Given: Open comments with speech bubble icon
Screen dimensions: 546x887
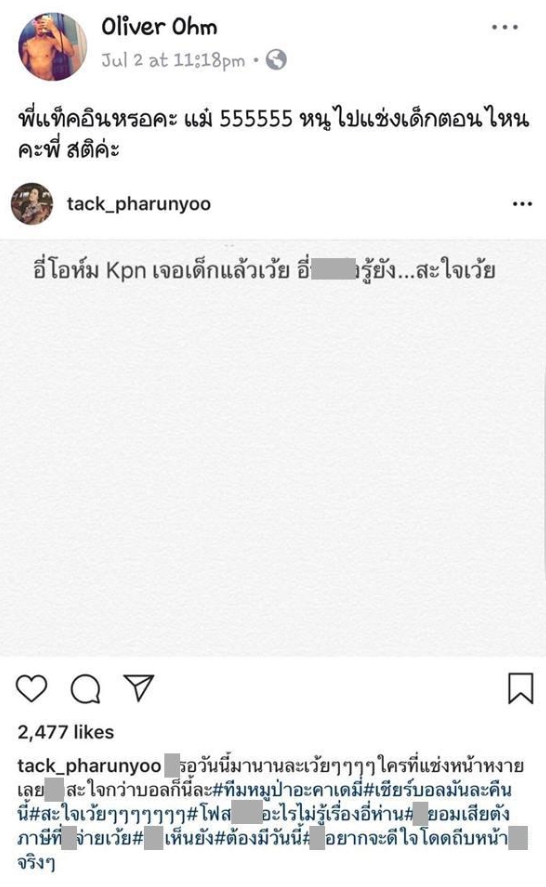Looking at the screenshot, I should click(85, 688).
